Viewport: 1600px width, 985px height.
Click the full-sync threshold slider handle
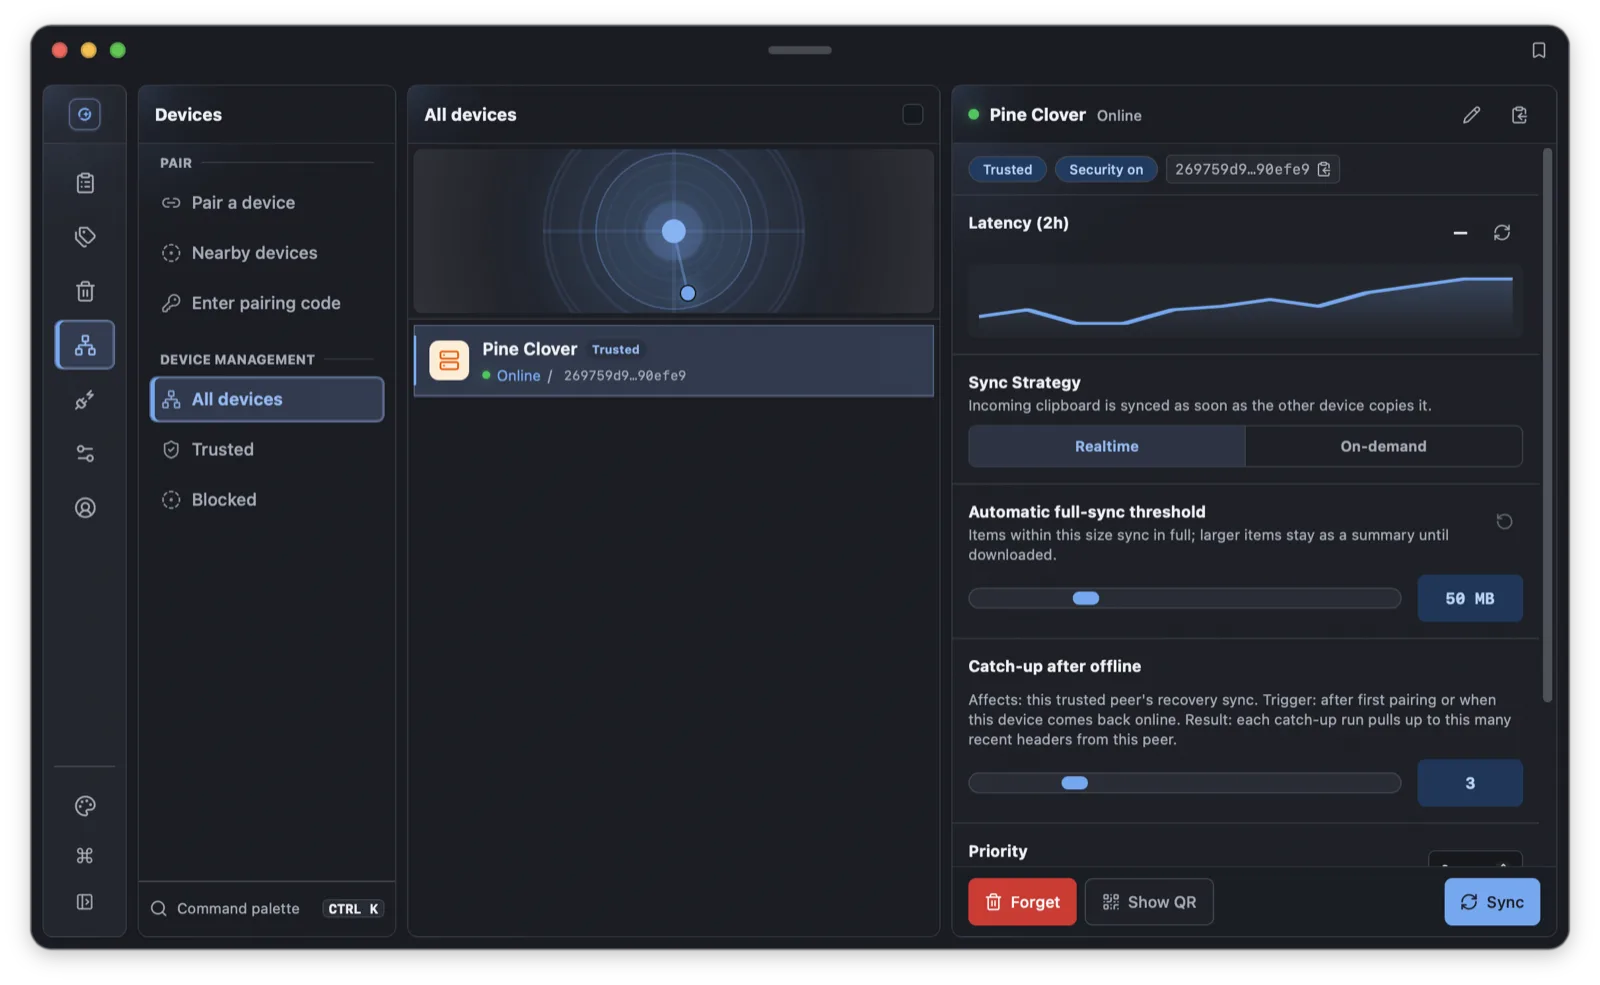1086,598
